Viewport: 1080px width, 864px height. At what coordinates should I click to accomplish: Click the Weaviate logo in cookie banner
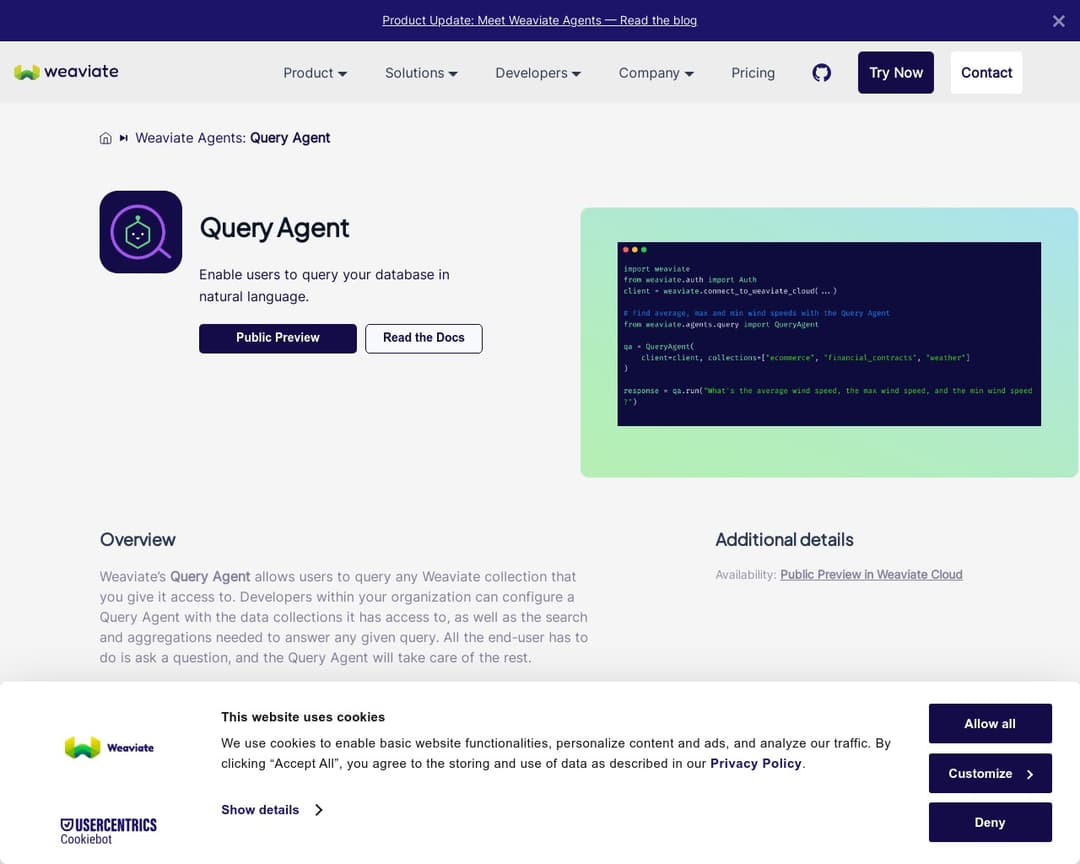click(x=110, y=748)
